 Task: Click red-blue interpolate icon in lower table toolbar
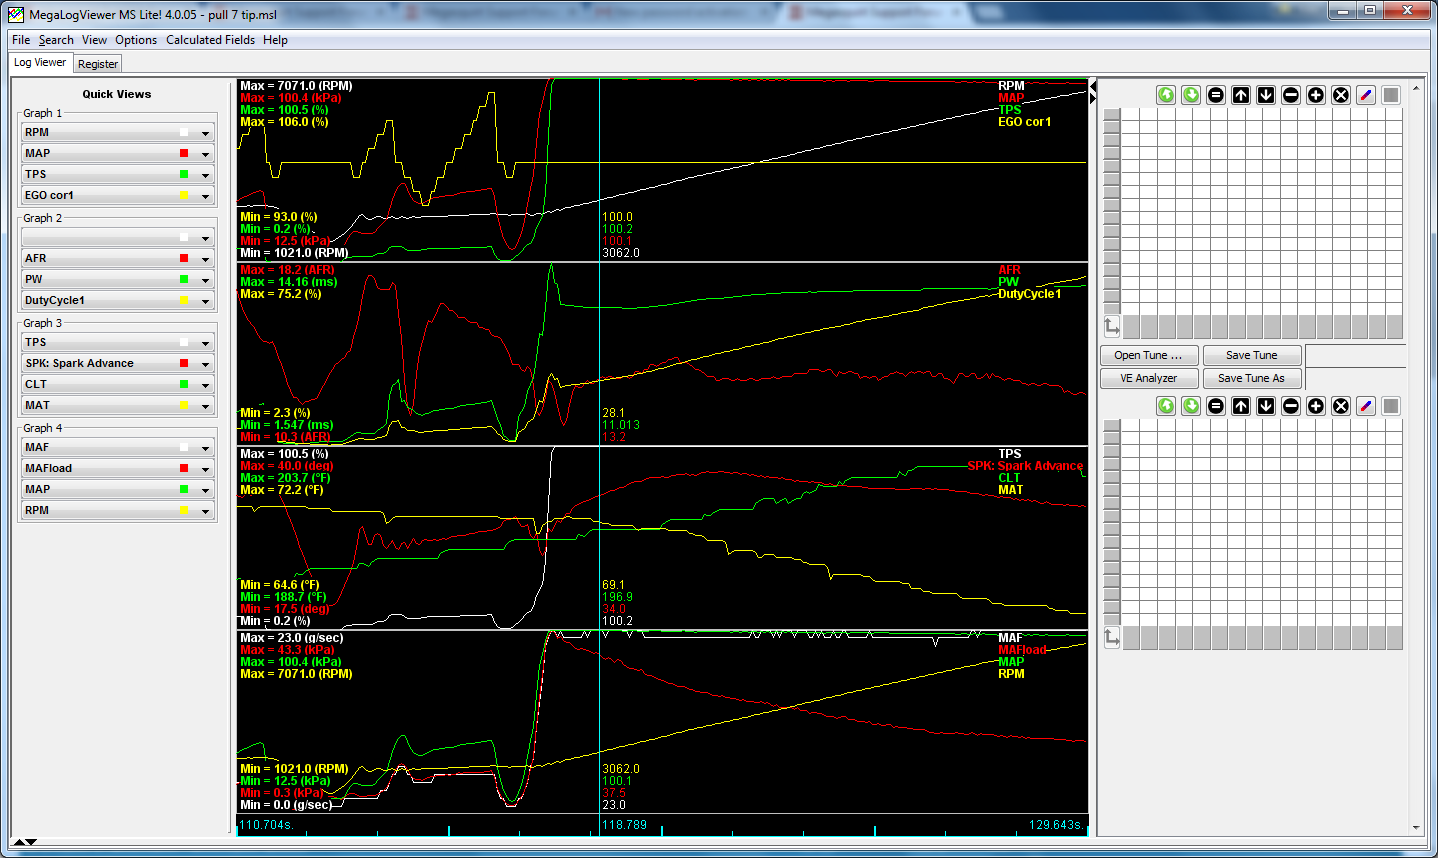coord(1366,406)
